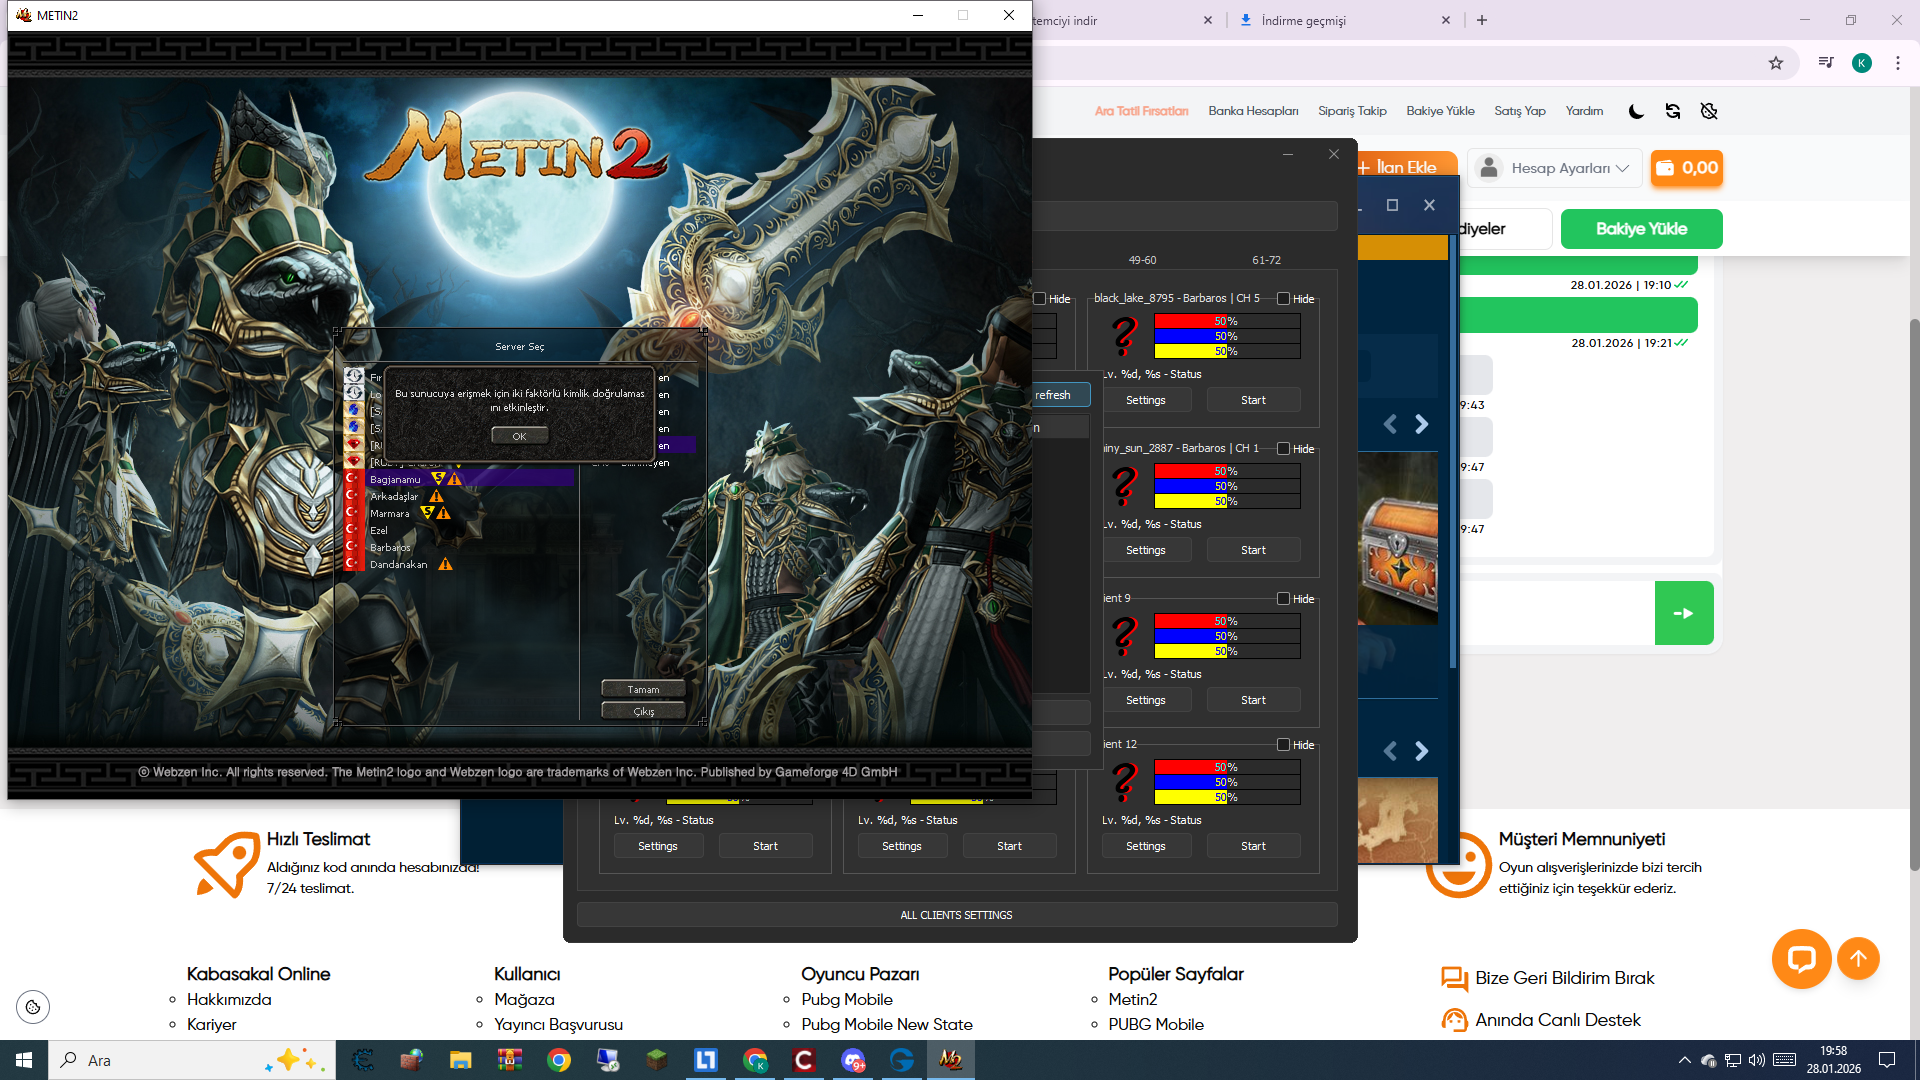Open File Explorer from the taskbar
1920x1080 pixels.
point(460,1060)
